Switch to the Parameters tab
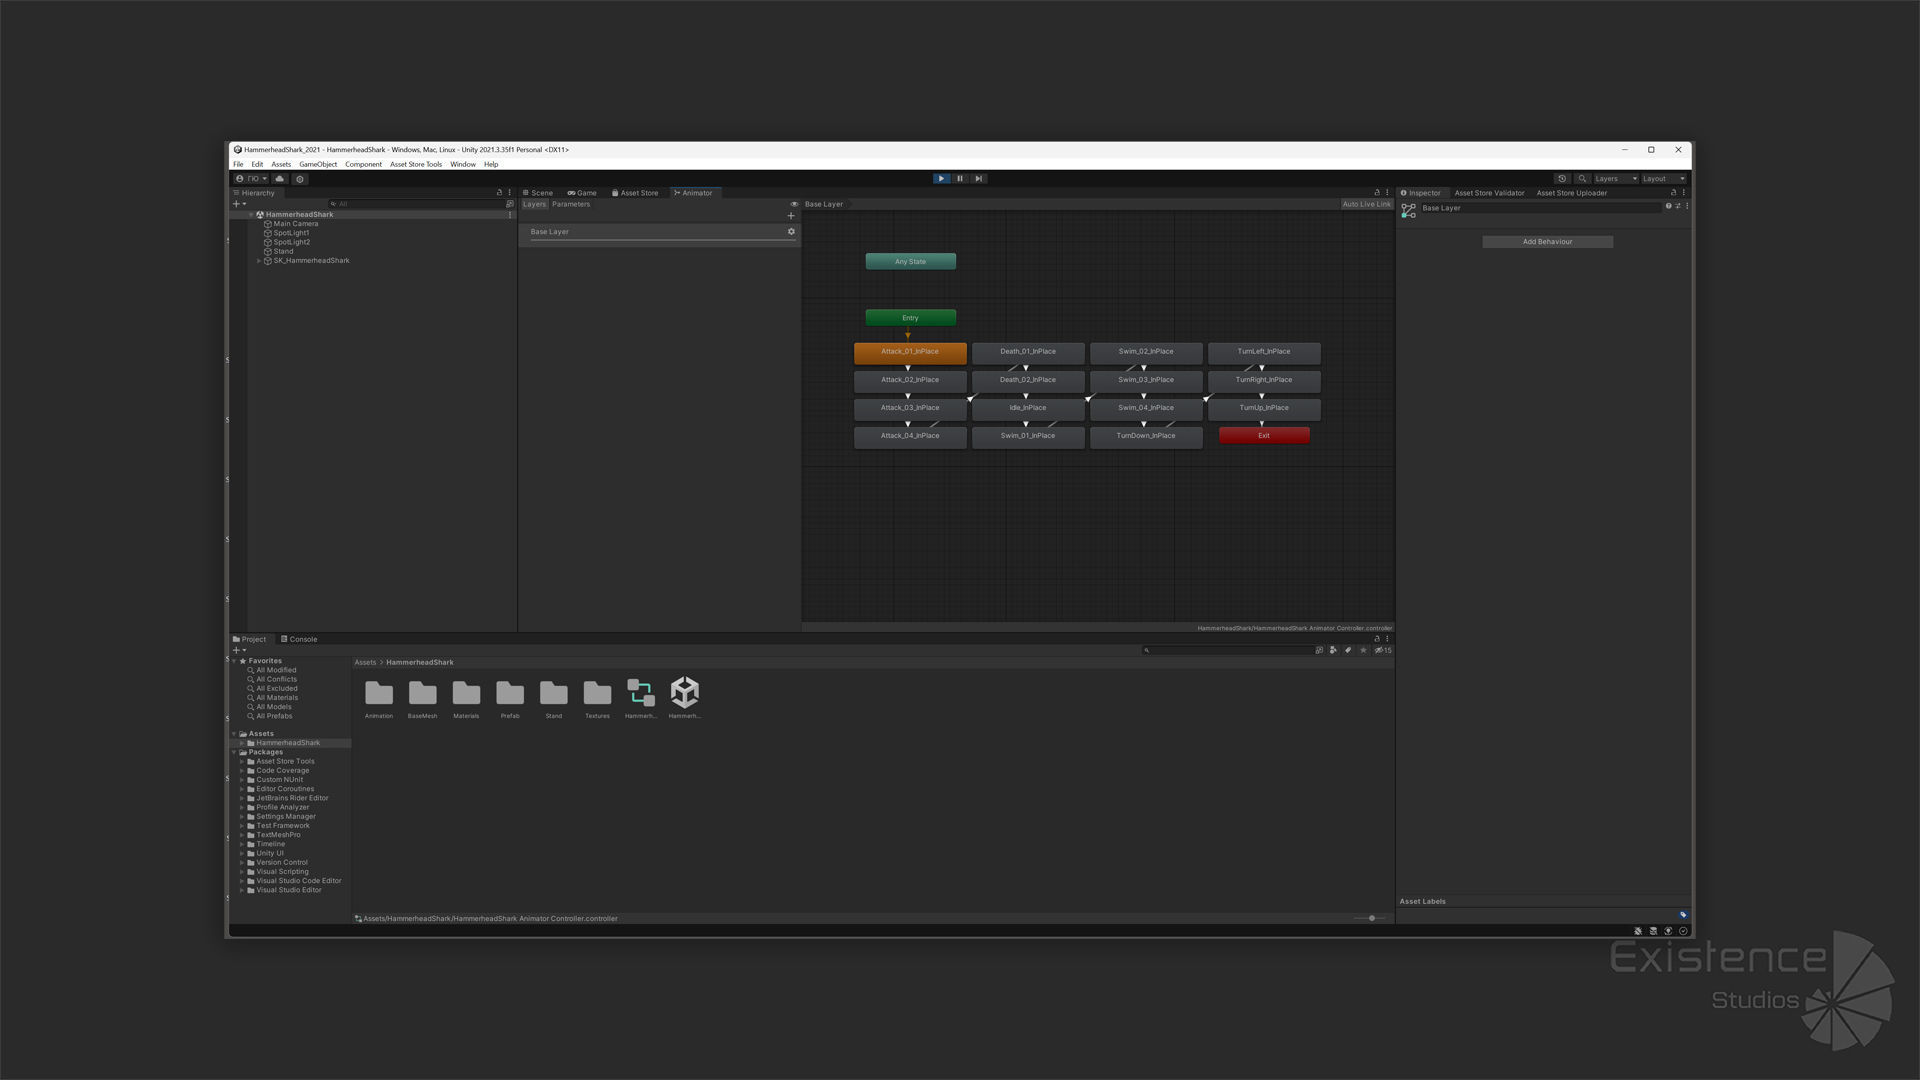This screenshot has width=1920, height=1080. click(571, 204)
